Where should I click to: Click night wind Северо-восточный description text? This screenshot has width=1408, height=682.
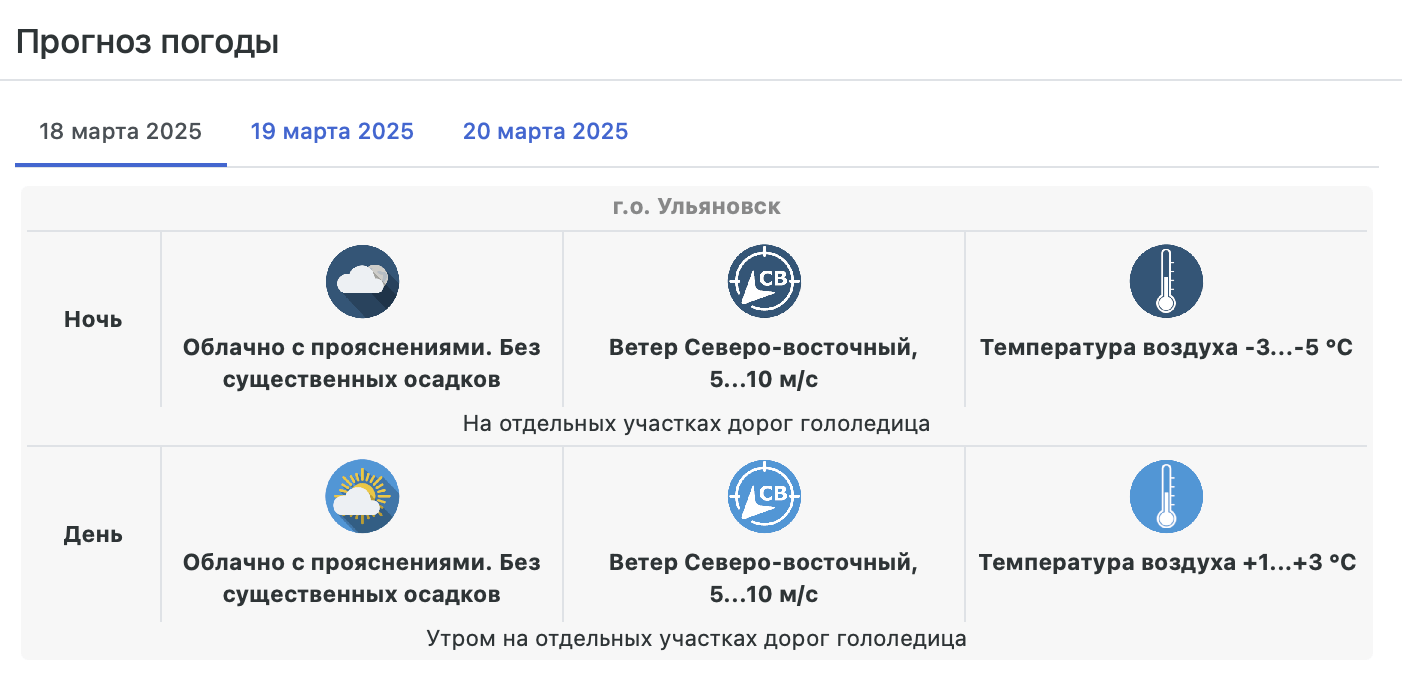(764, 363)
